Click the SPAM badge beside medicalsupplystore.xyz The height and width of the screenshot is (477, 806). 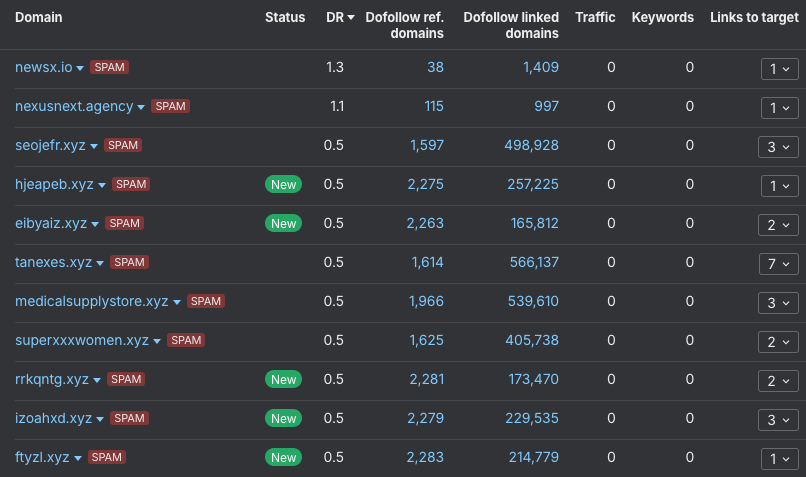click(206, 301)
